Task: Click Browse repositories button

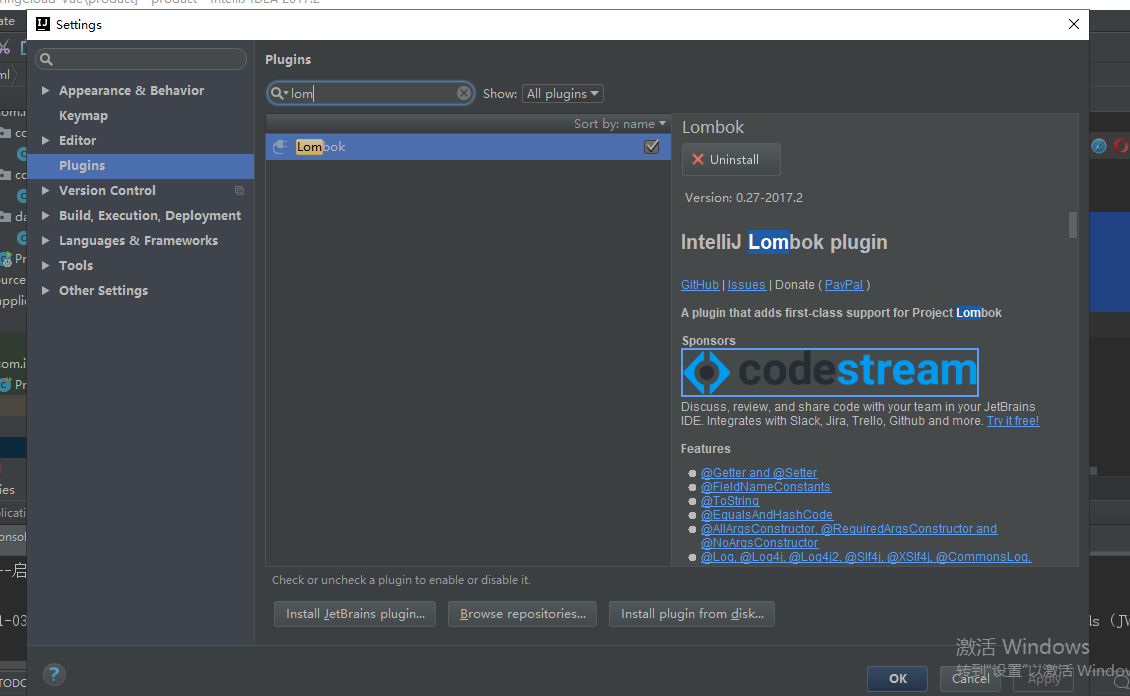Action: [522, 614]
